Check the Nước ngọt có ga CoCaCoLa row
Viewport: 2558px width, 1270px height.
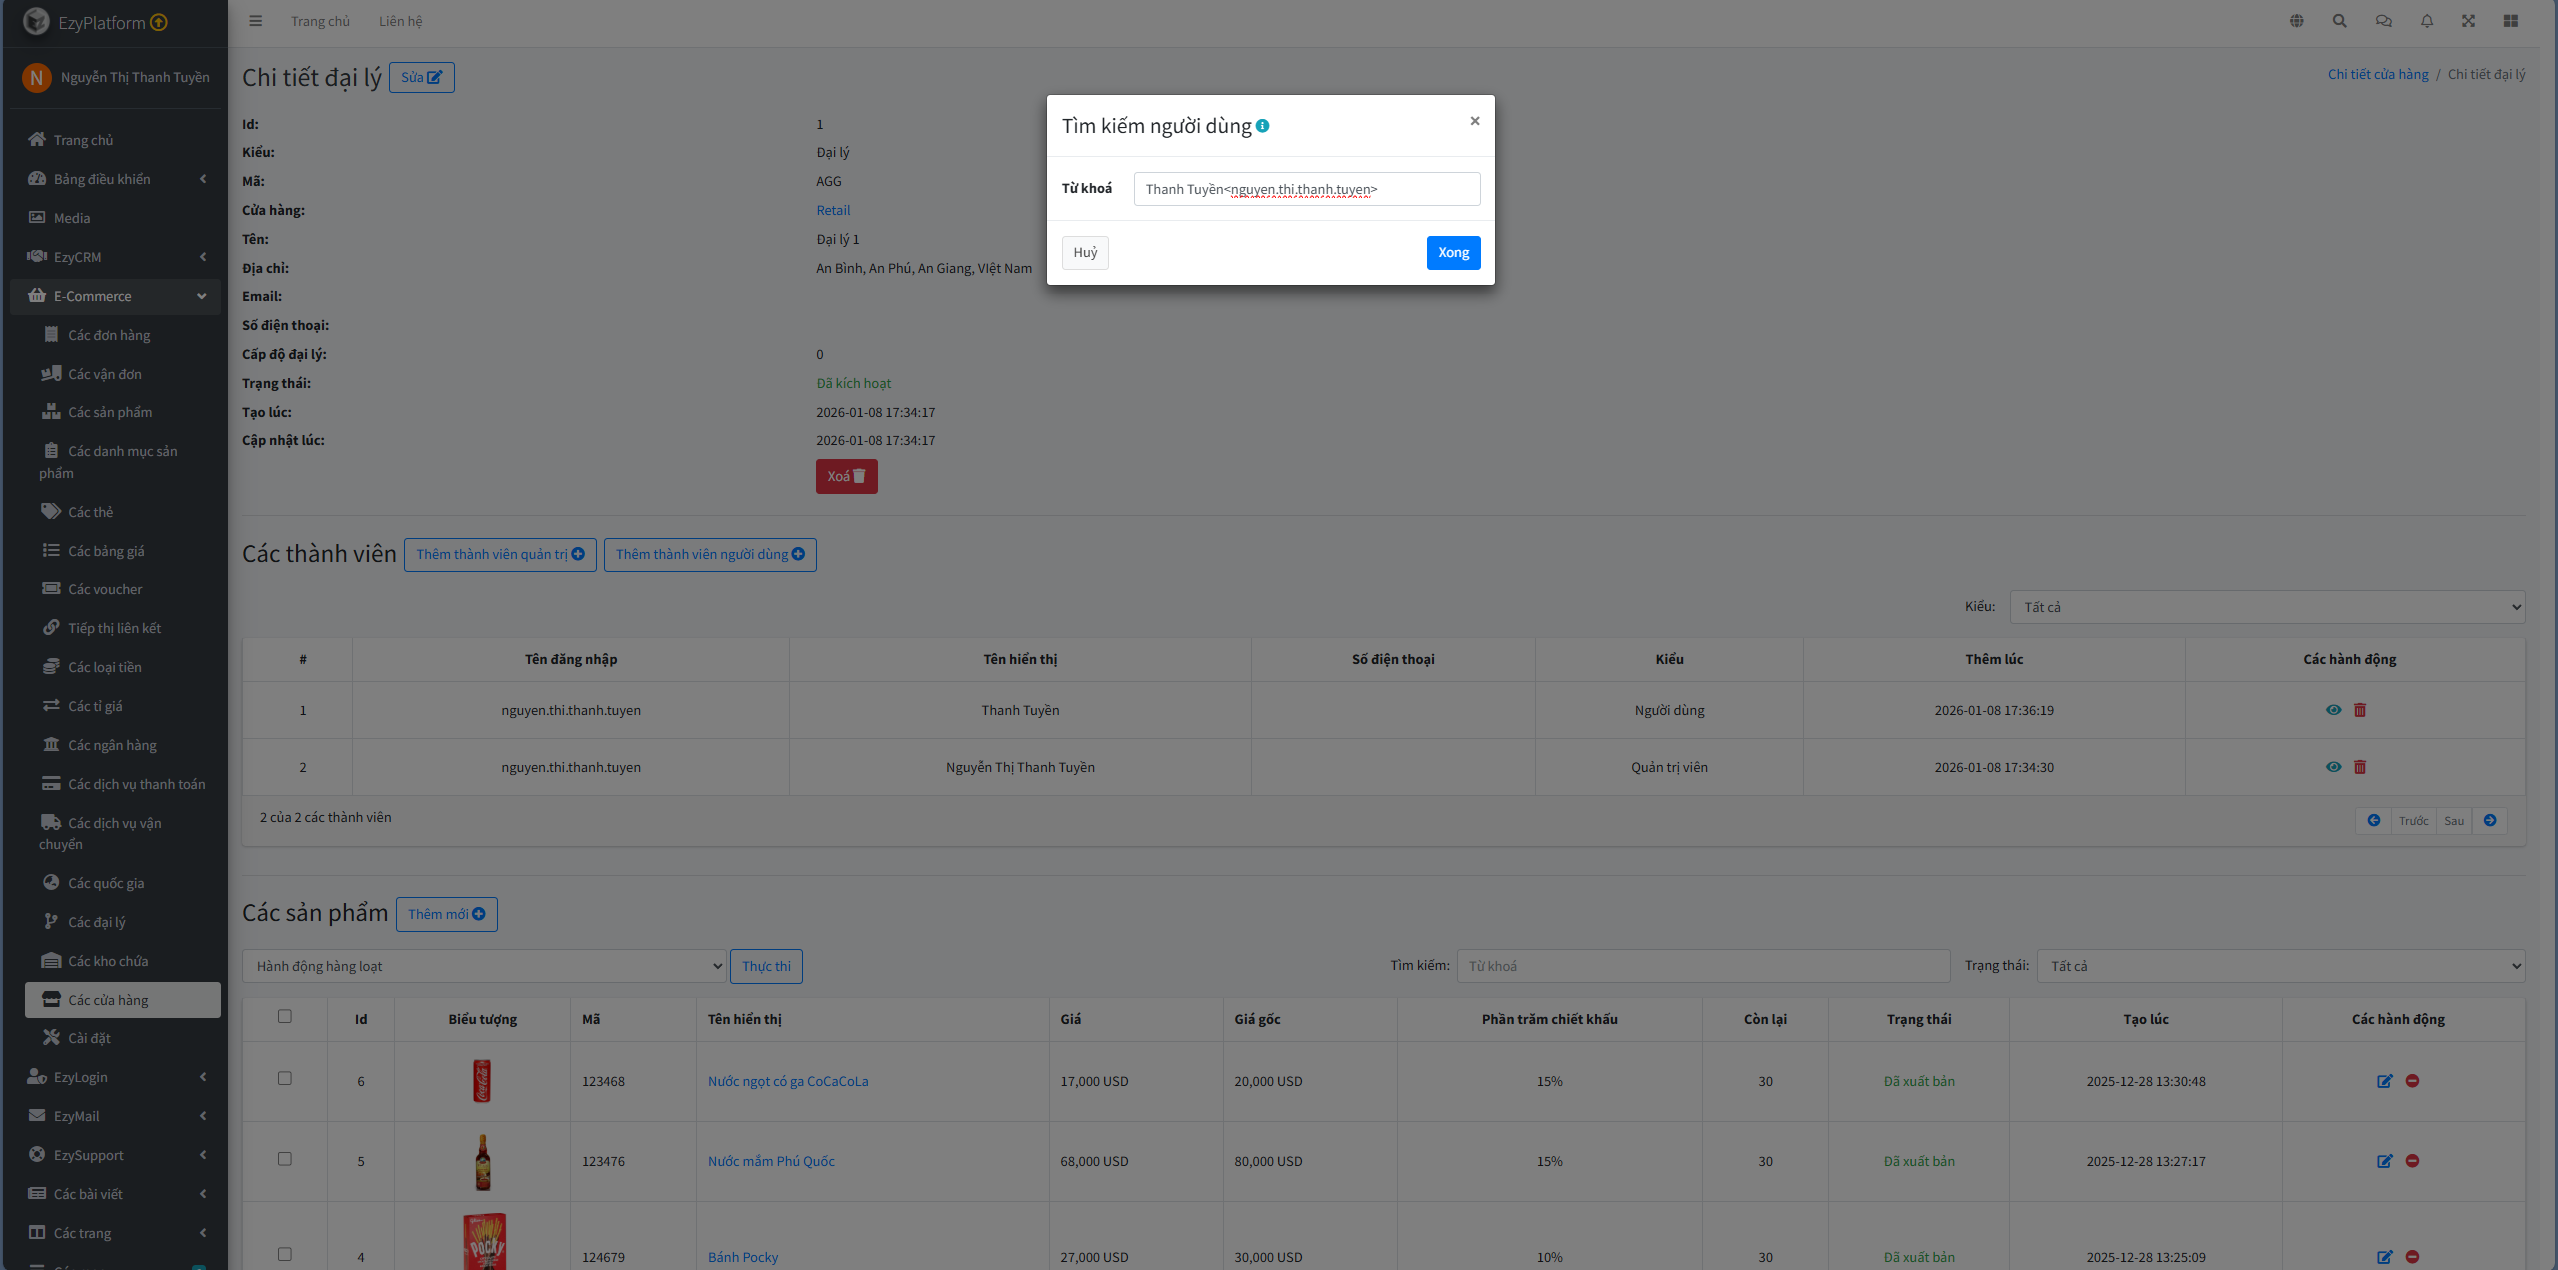pyautogui.click(x=285, y=1078)
